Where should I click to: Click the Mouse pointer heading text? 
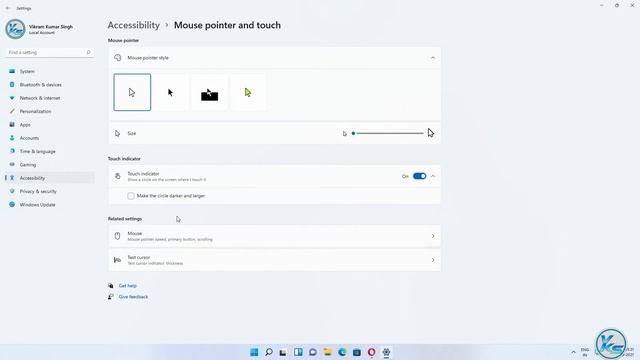(x=123, y=40)
